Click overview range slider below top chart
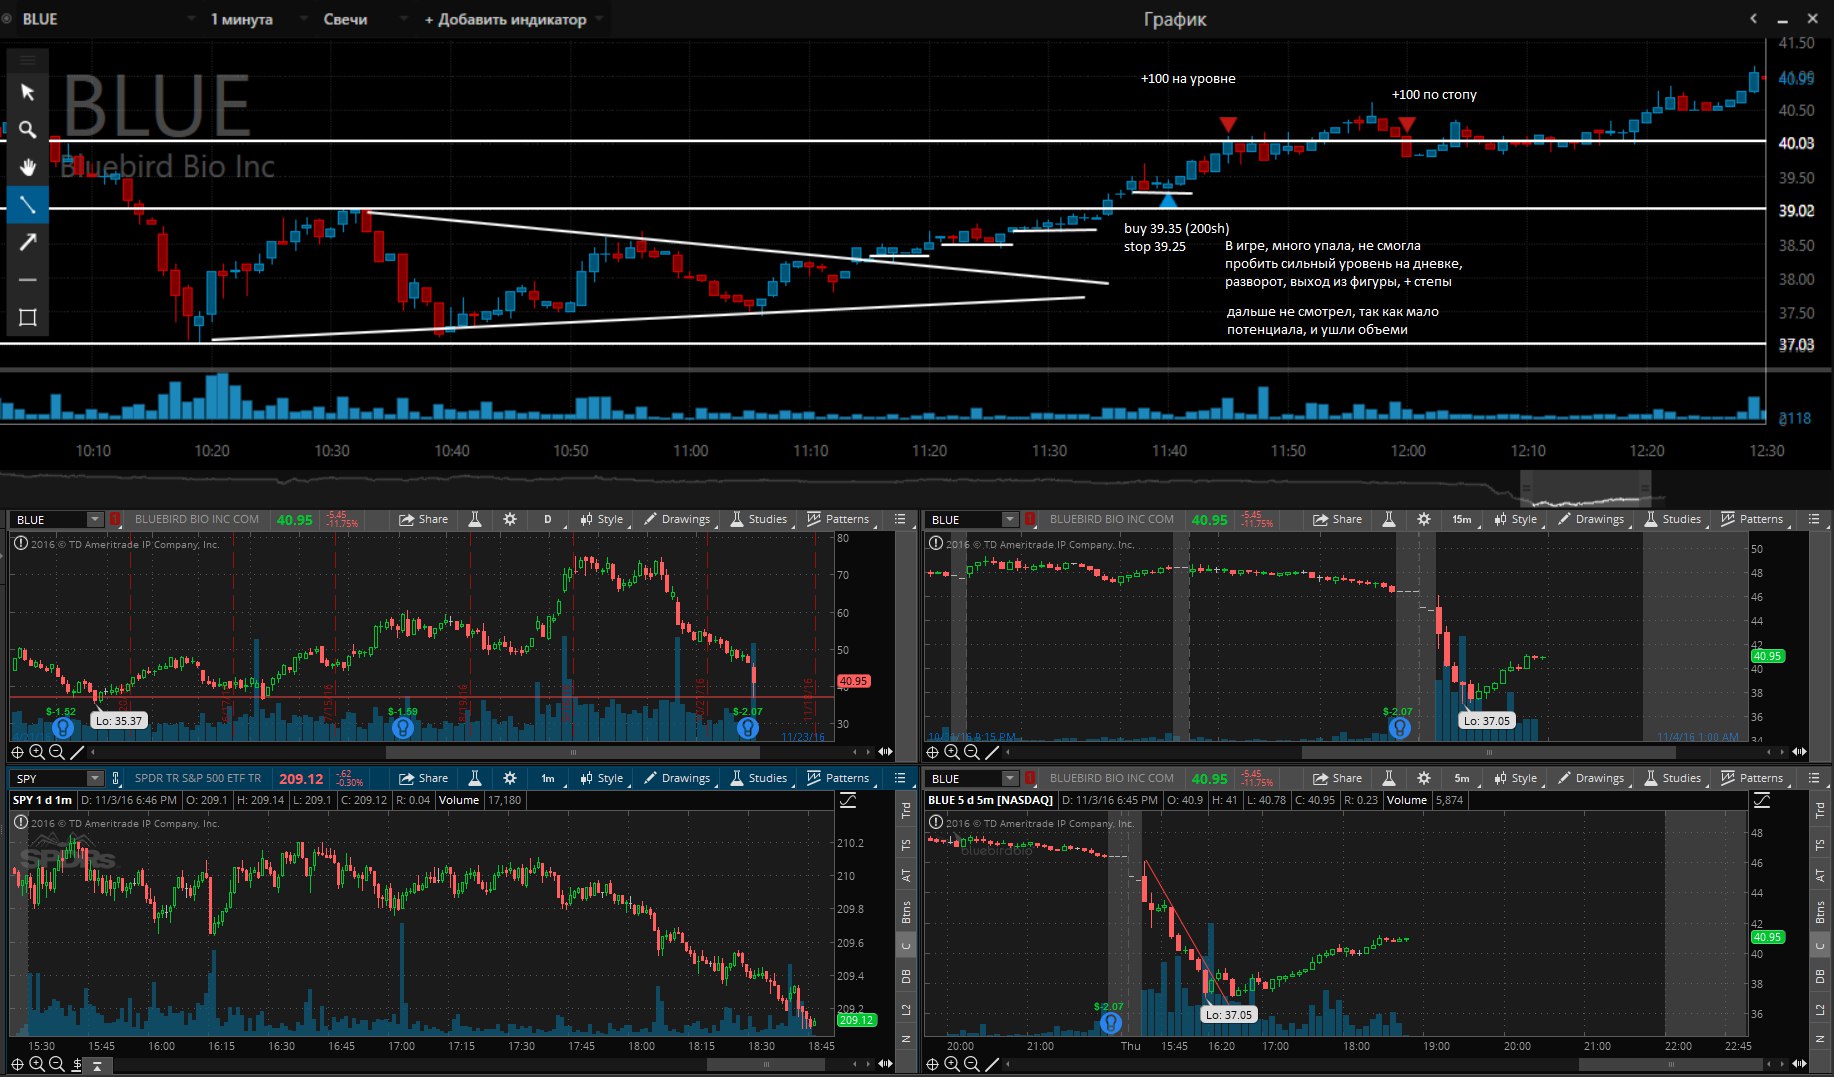Screen dimensions: 1834x1077 (1585, 489)
